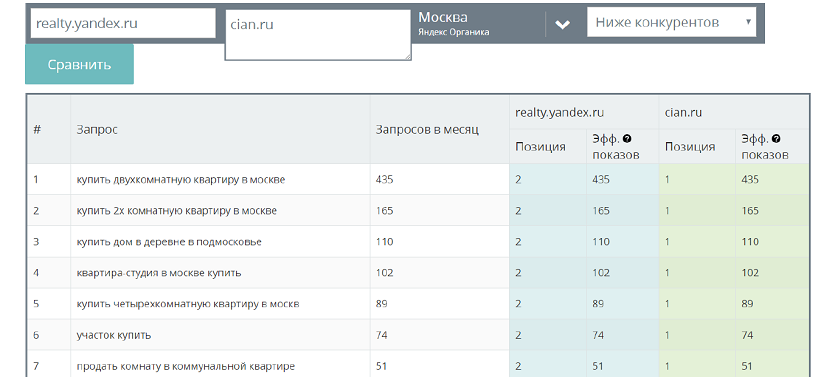Viewport: 818px width, 377px height.
Task: Click the Запросов в месяц column header
Action: tap(427, 130)
